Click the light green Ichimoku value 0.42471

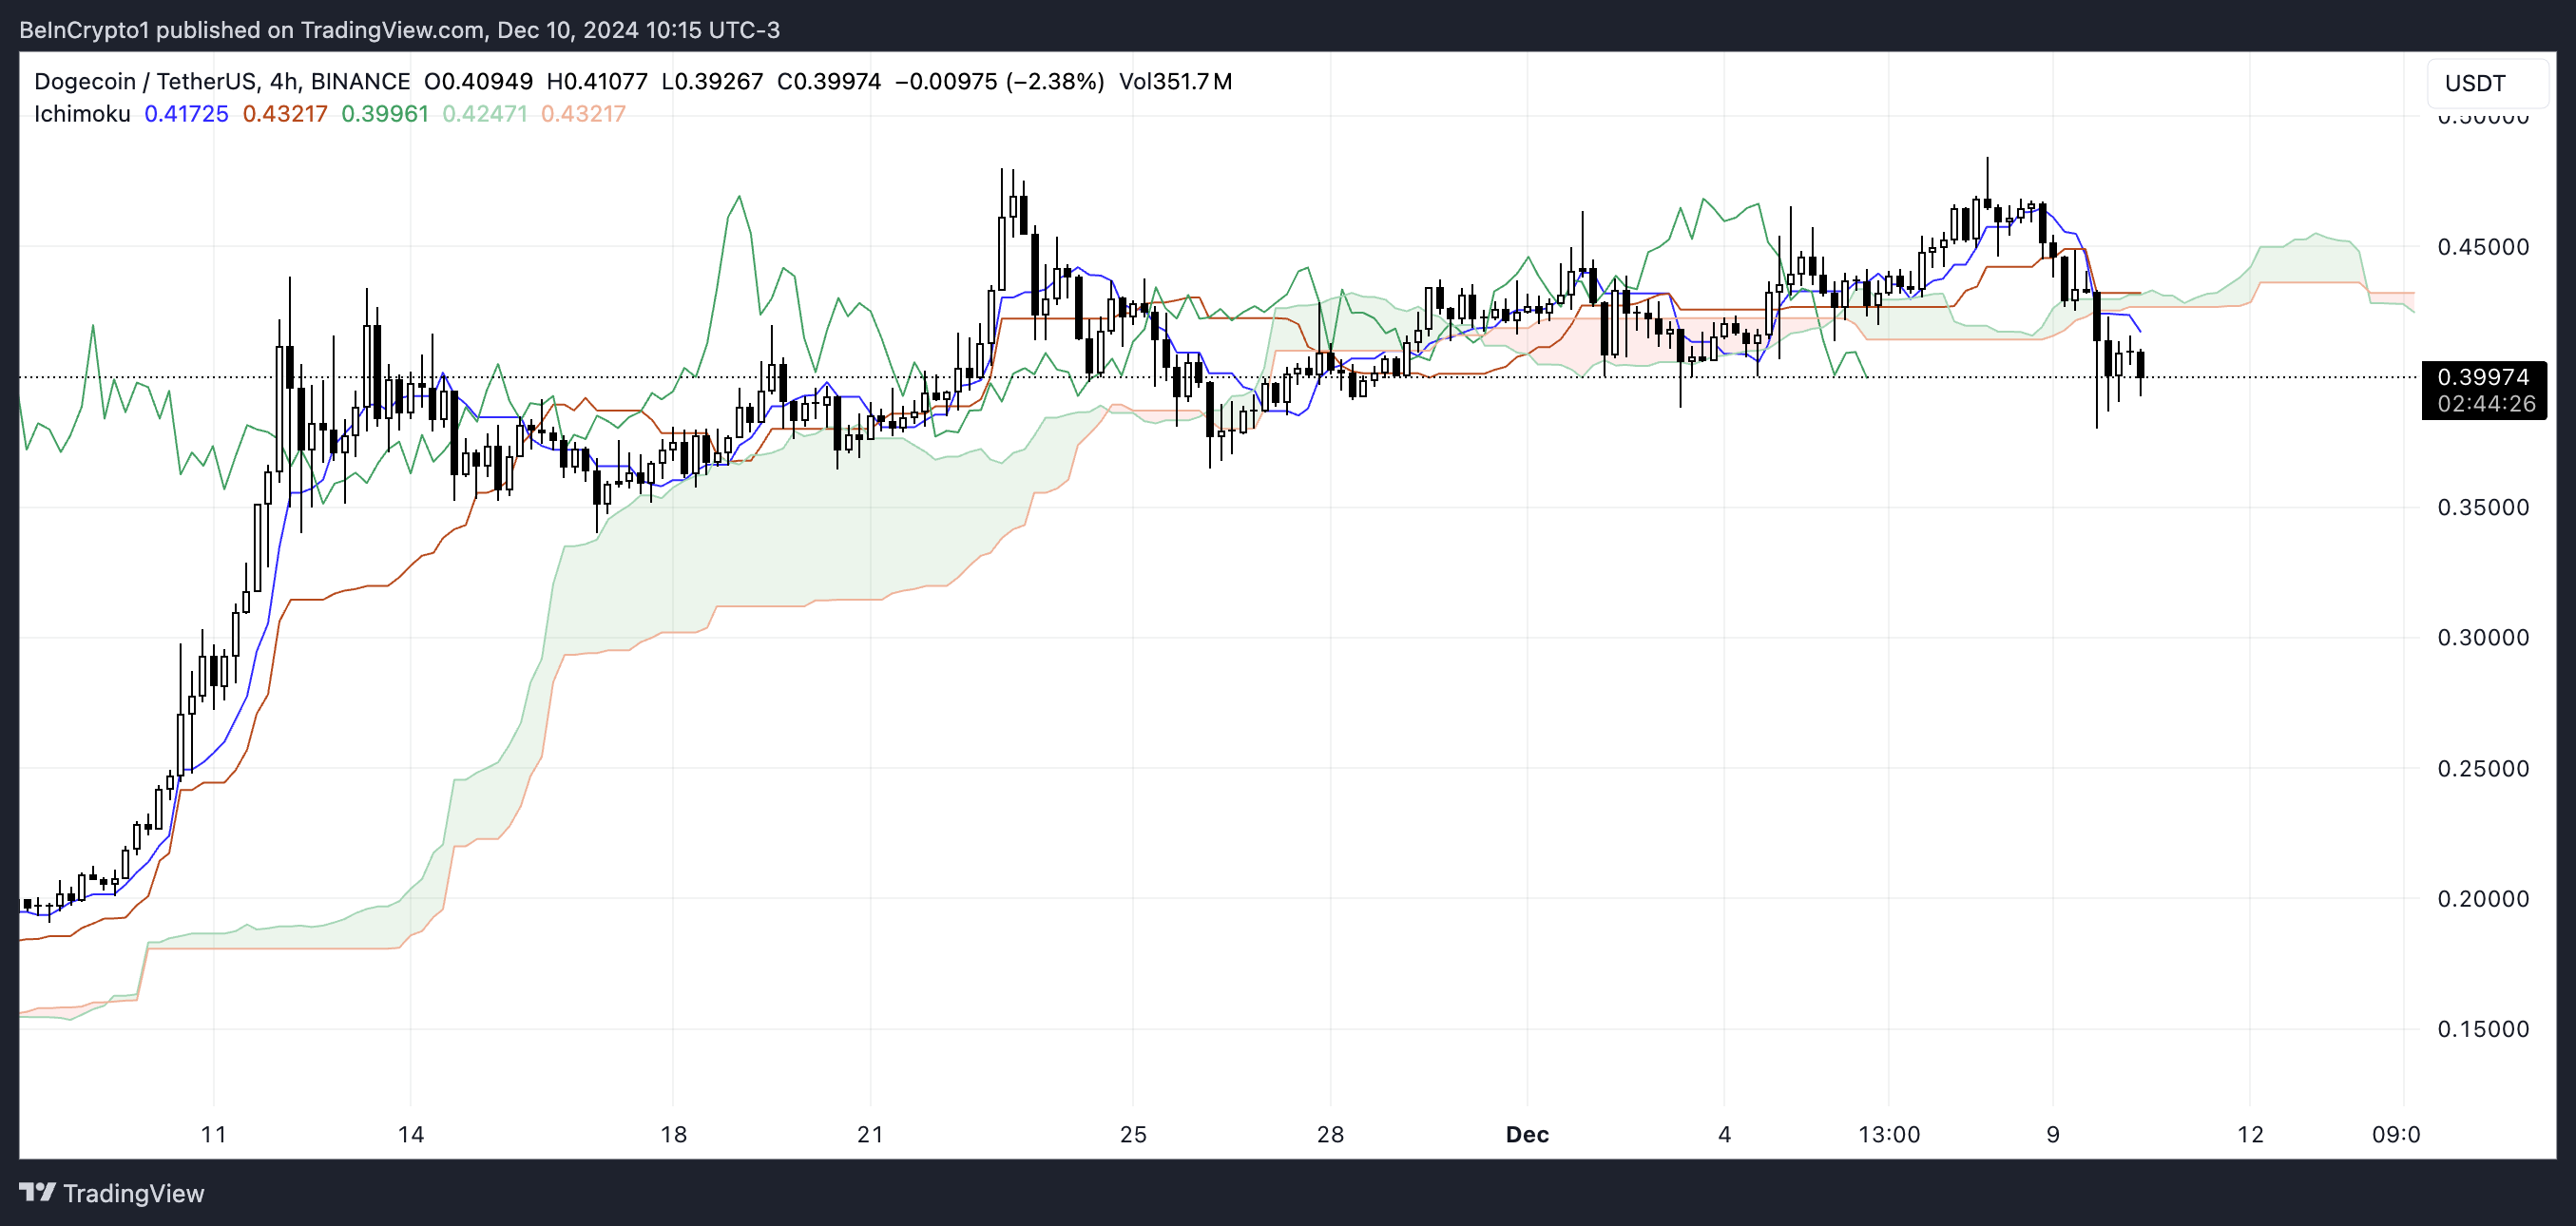tap(484, 114)
